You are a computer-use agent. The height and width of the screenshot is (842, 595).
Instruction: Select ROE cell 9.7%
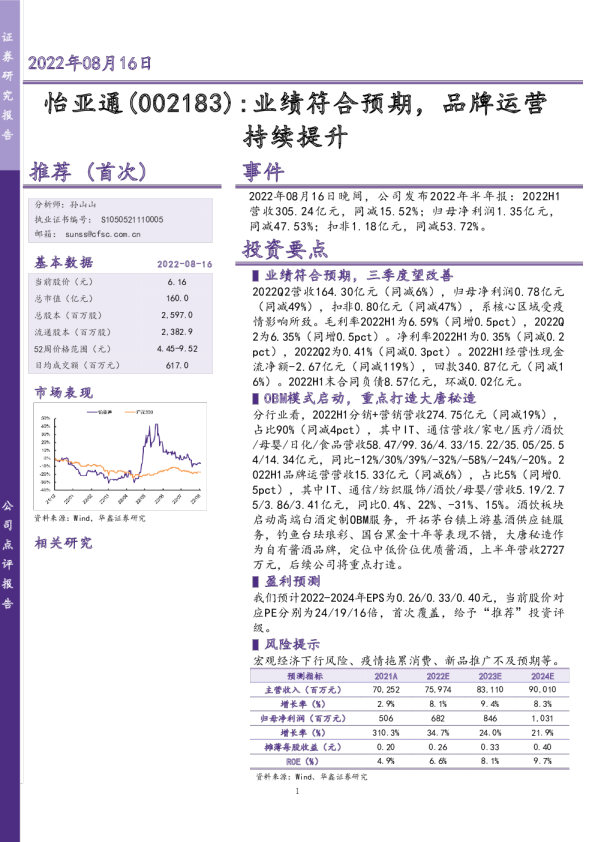(542, 761)
